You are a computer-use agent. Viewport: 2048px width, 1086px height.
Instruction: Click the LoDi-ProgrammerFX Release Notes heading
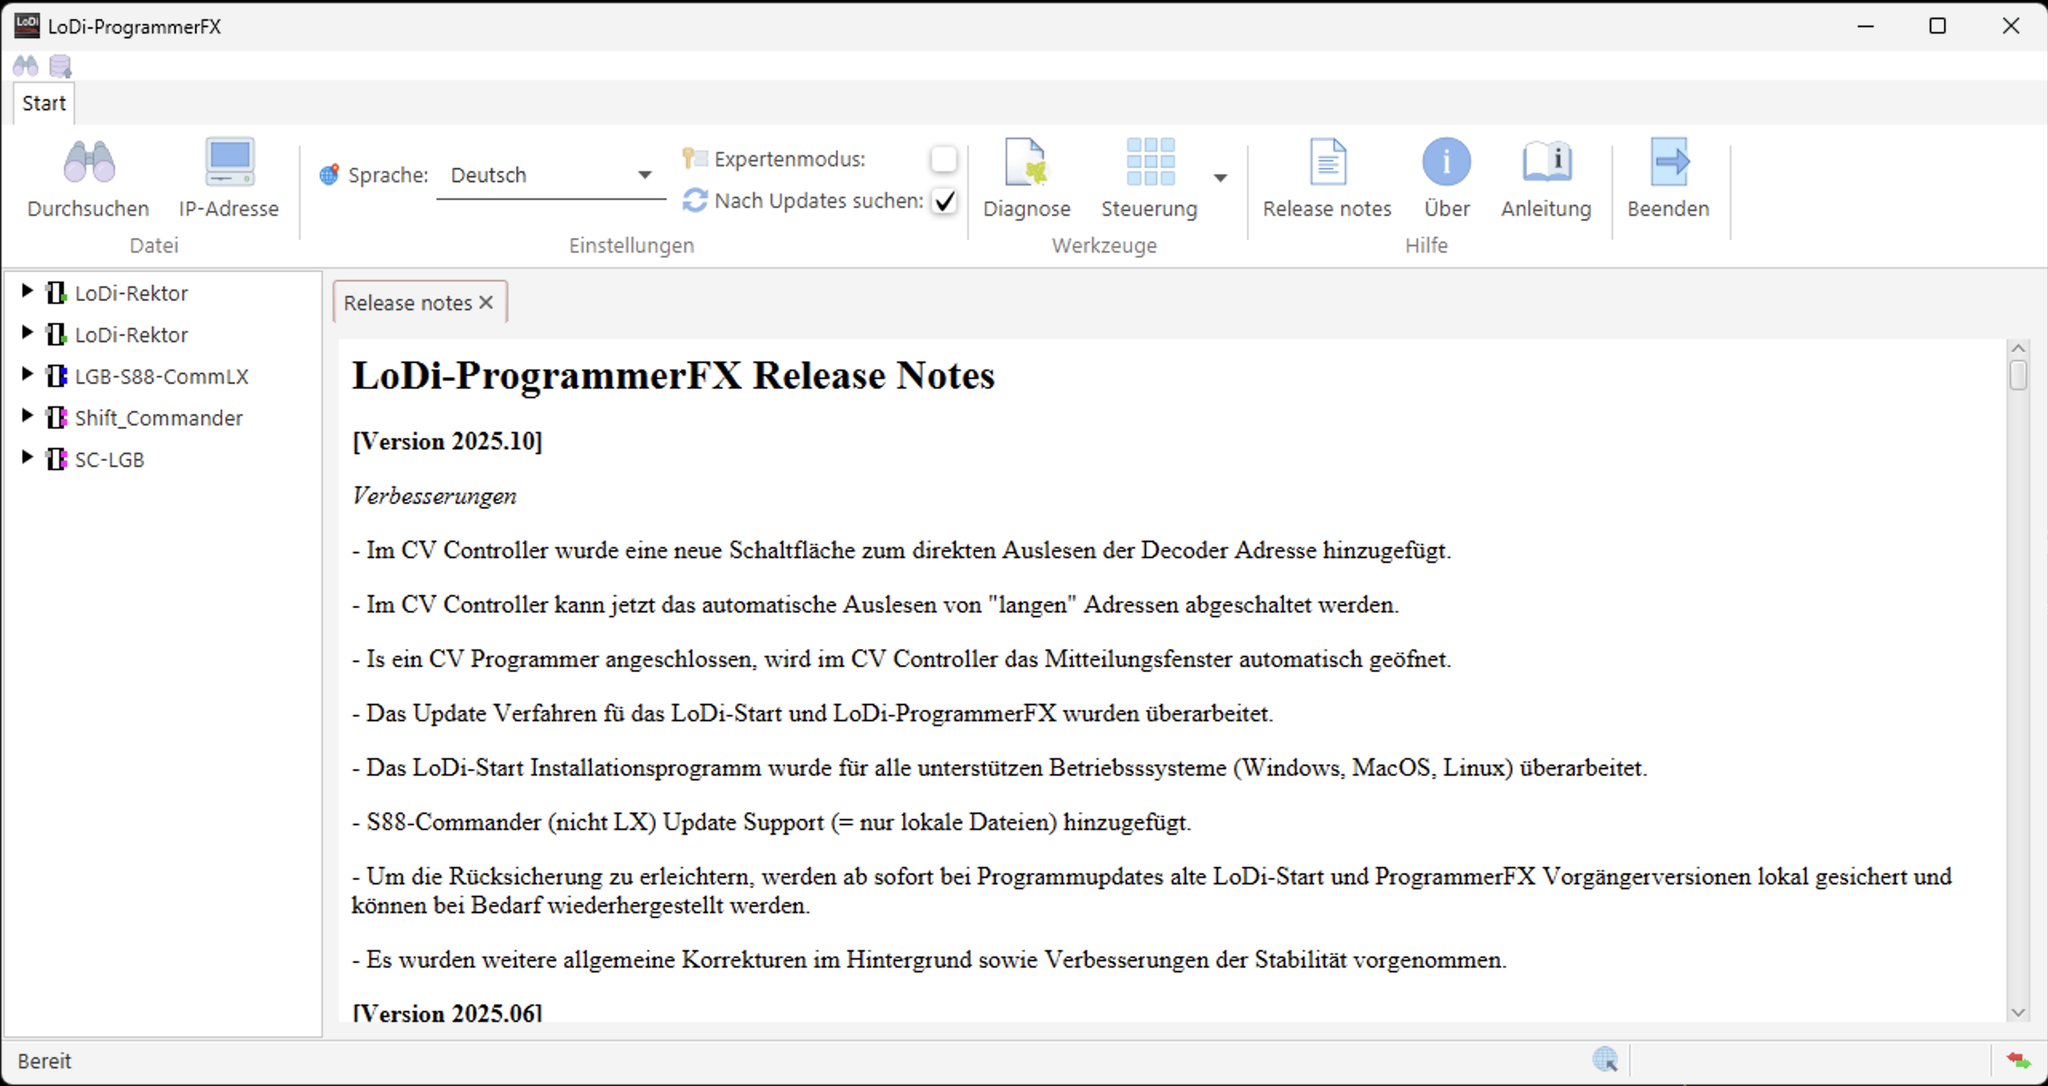673,376
